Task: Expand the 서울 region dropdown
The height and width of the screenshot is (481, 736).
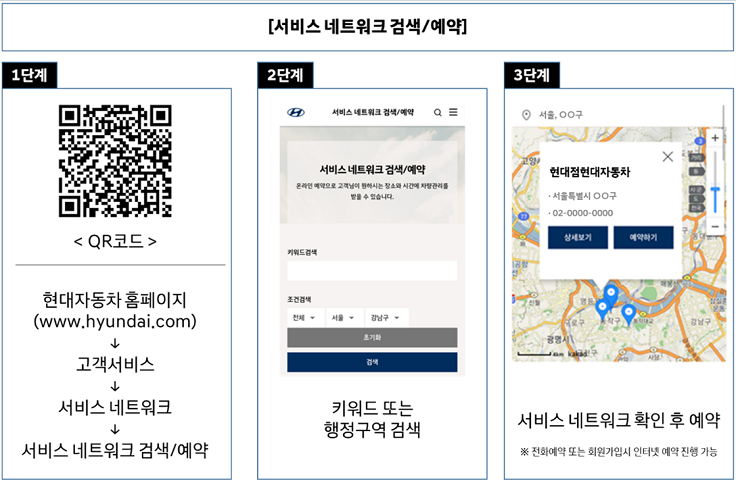Action: click(343, 318)
